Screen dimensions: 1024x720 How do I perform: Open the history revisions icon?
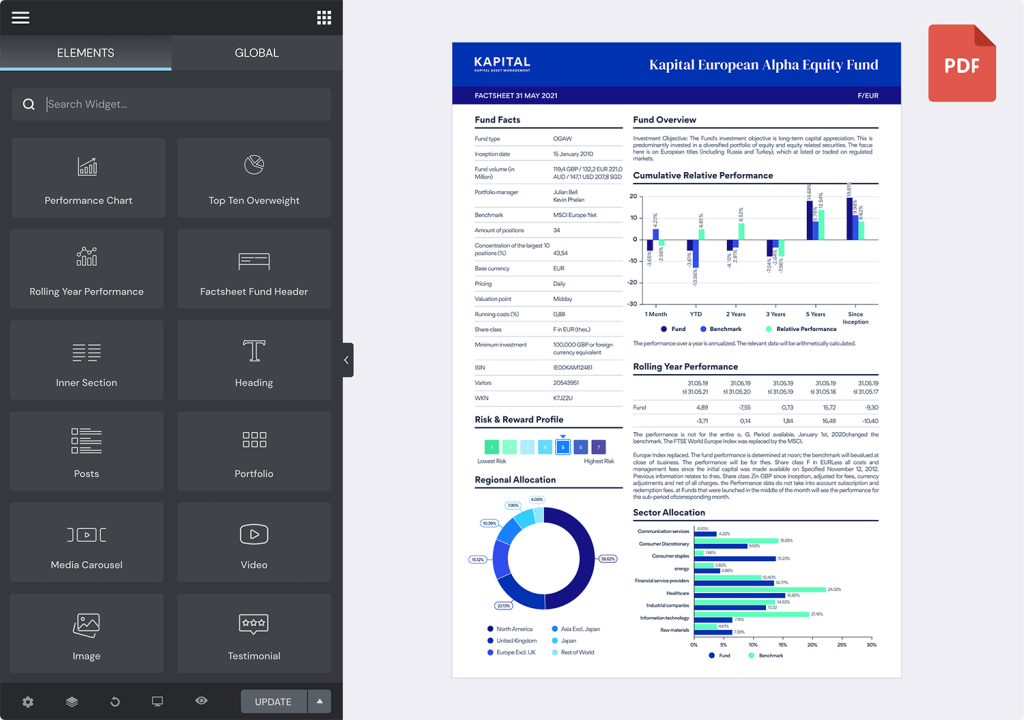tap(115, 702)
